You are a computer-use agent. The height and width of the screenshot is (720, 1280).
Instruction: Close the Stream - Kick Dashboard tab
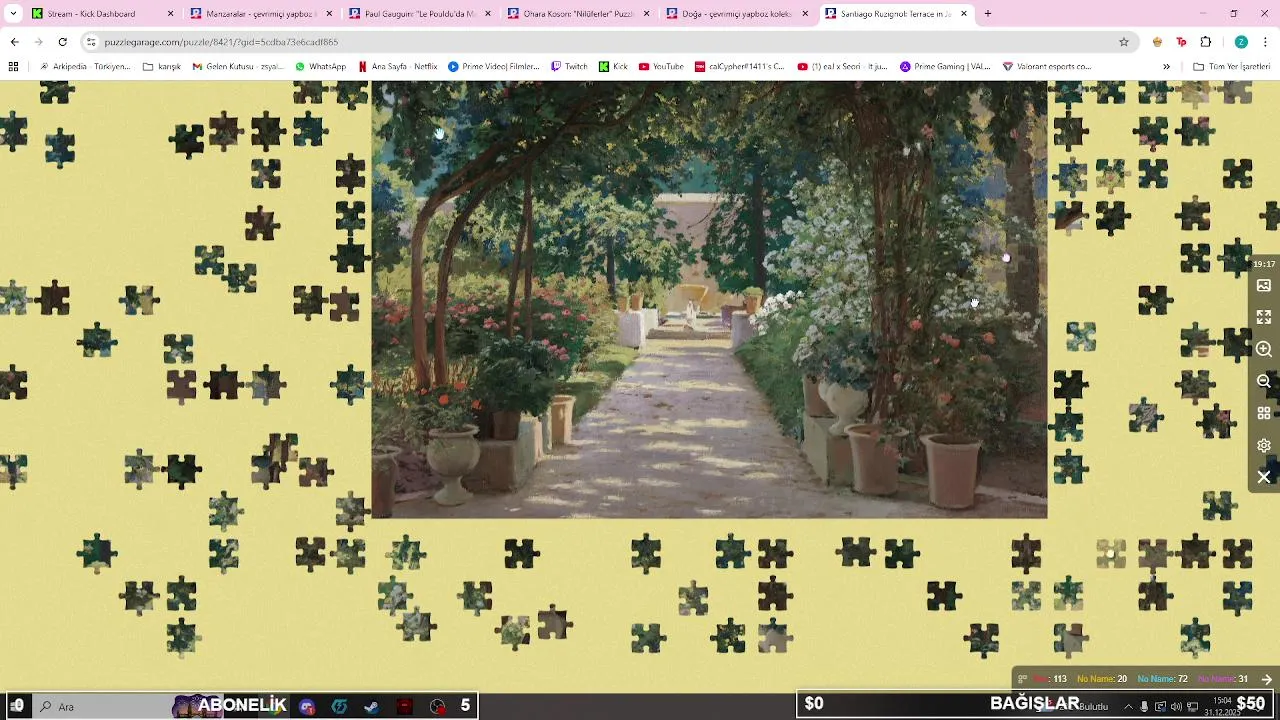(170, 14)
